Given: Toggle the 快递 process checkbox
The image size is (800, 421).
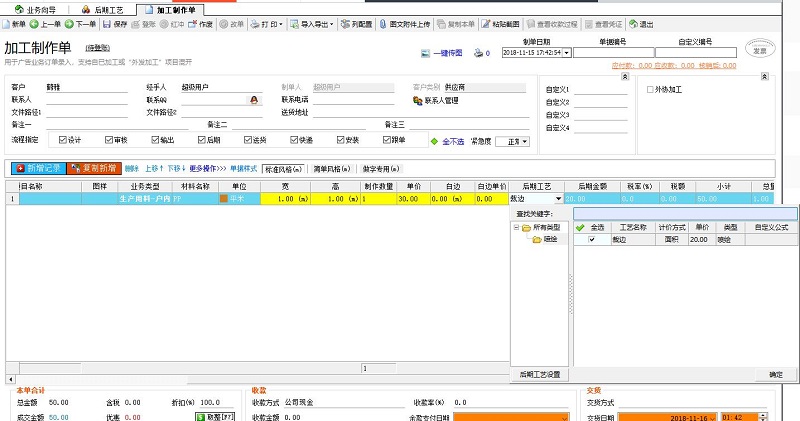Looking at the screenshot, I should click(294, 140).
